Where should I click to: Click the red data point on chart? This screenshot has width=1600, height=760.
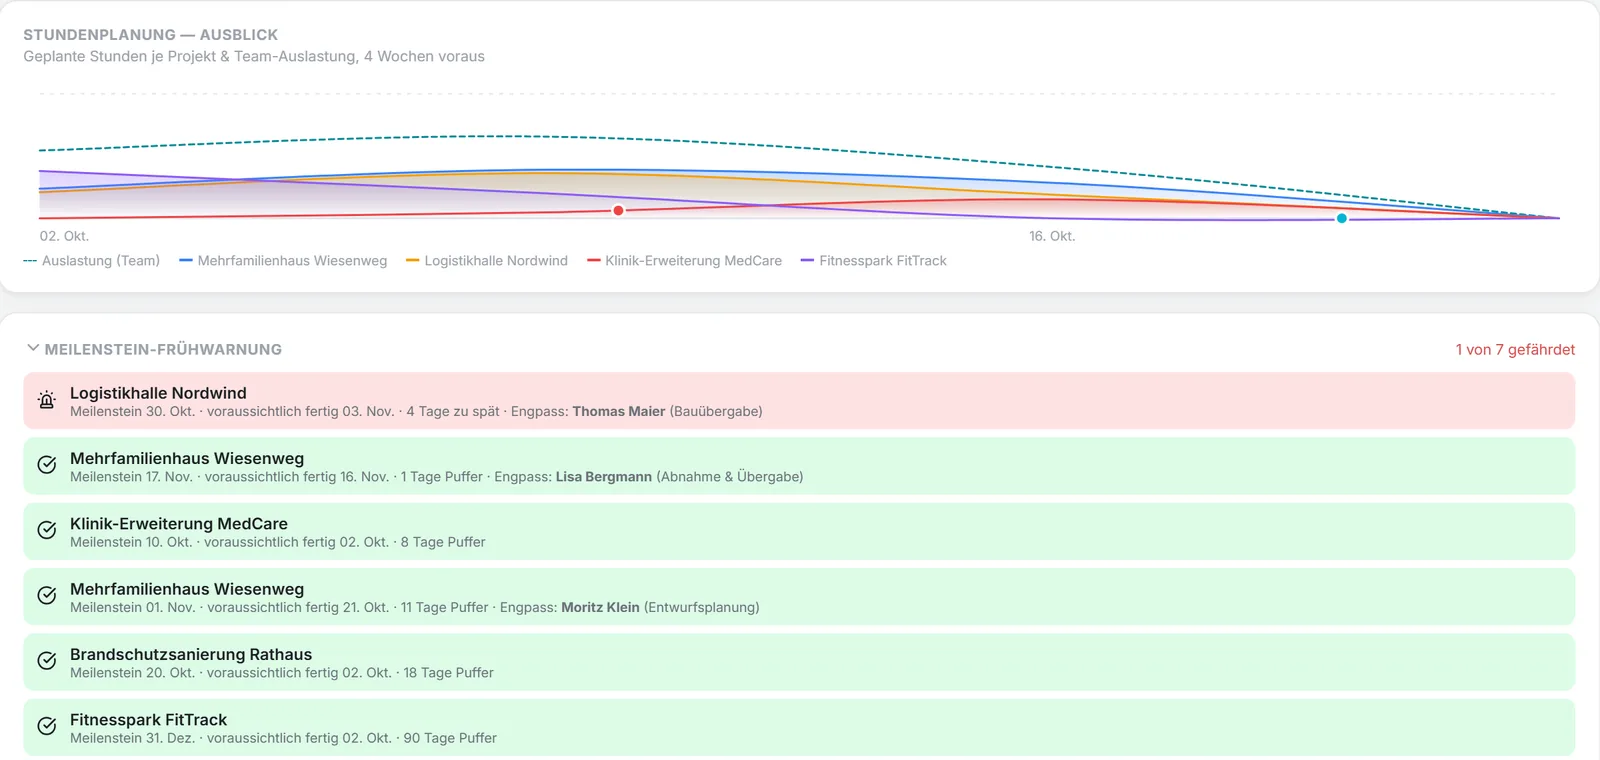(x=619, y=210)
